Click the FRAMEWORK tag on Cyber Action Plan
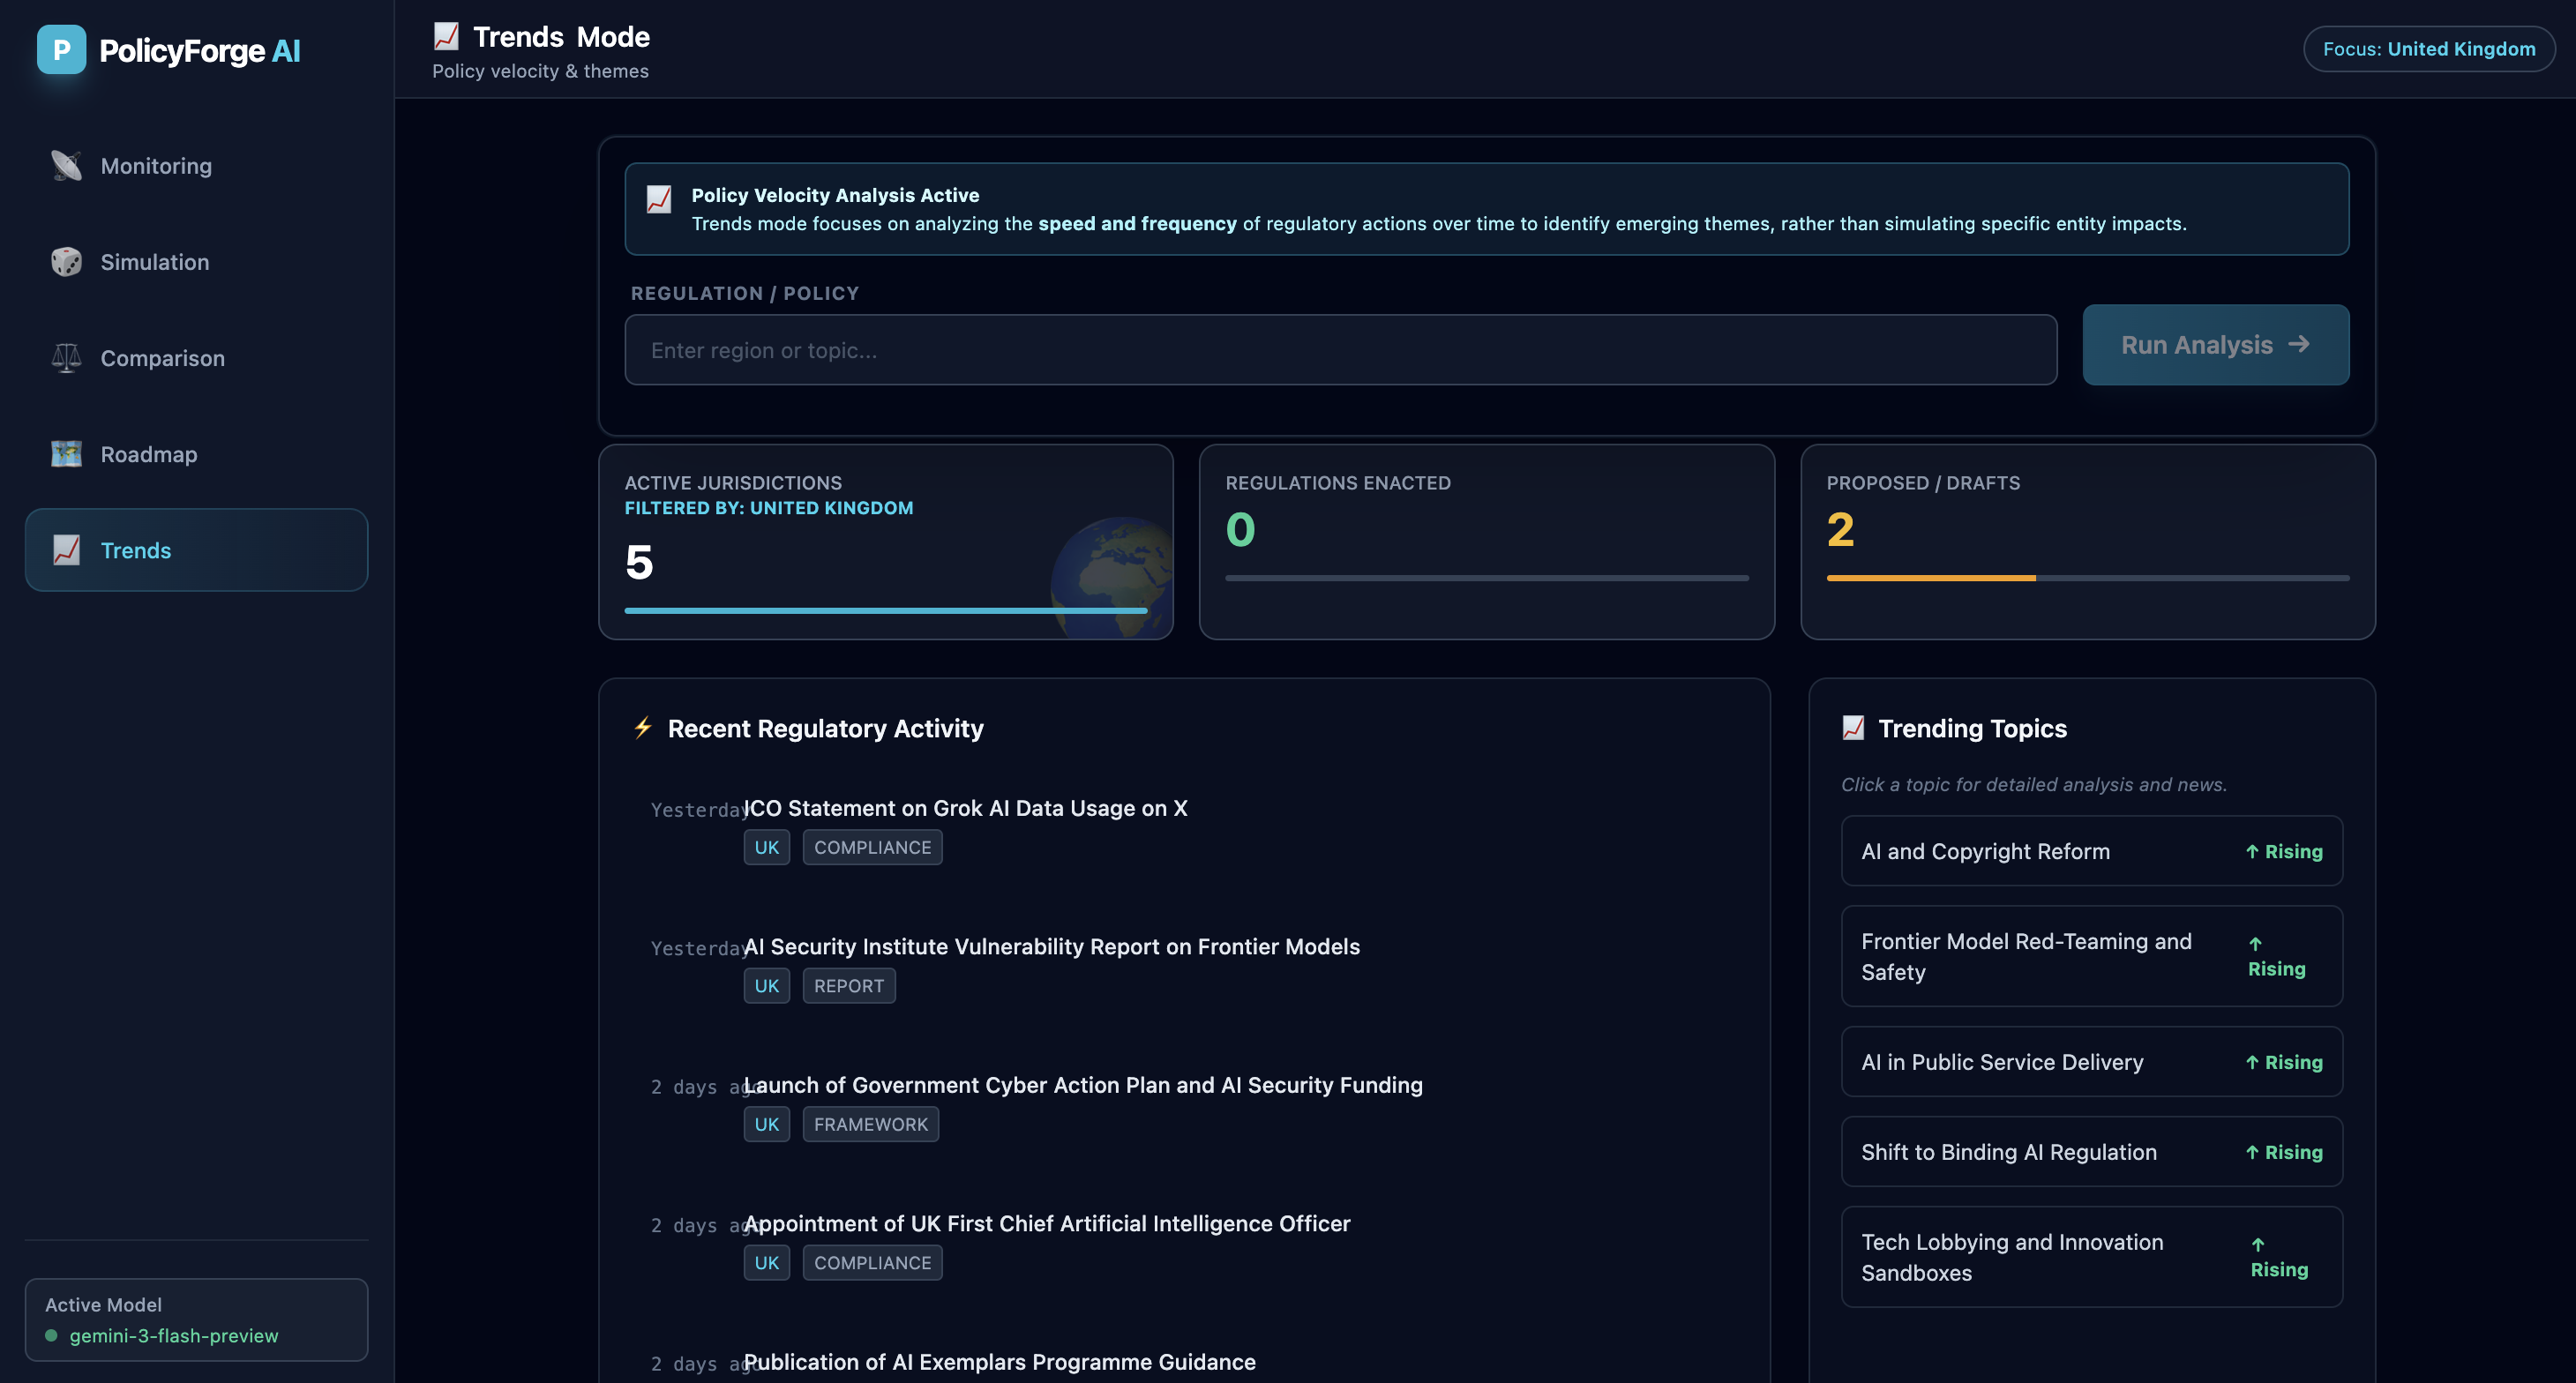The width and height of the screenshot is (2576, 1383). coord(870,1124)
